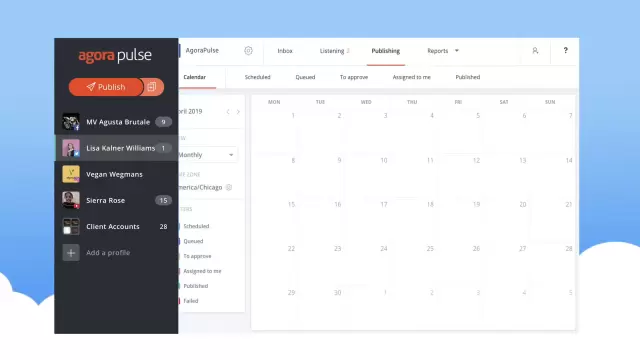The height and width of the screenshot is (360, 640).
Task: Select the To approve sub-tab
Action: [x=354, y=77]
